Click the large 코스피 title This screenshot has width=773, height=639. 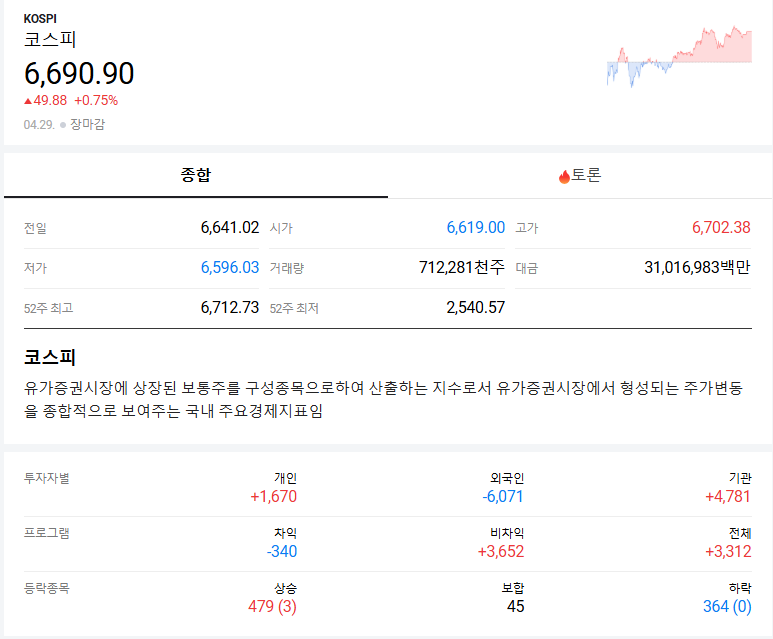[50, 39]
